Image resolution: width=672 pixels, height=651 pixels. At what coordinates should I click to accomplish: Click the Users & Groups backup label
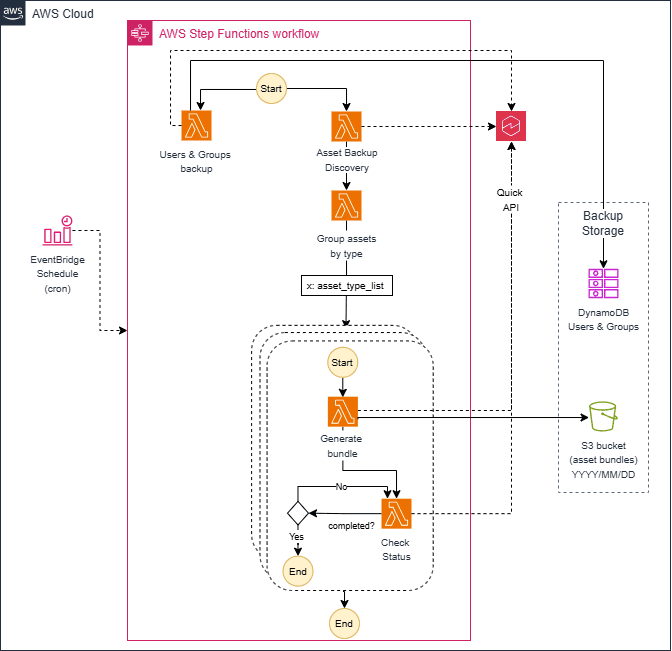click(195, 162)
